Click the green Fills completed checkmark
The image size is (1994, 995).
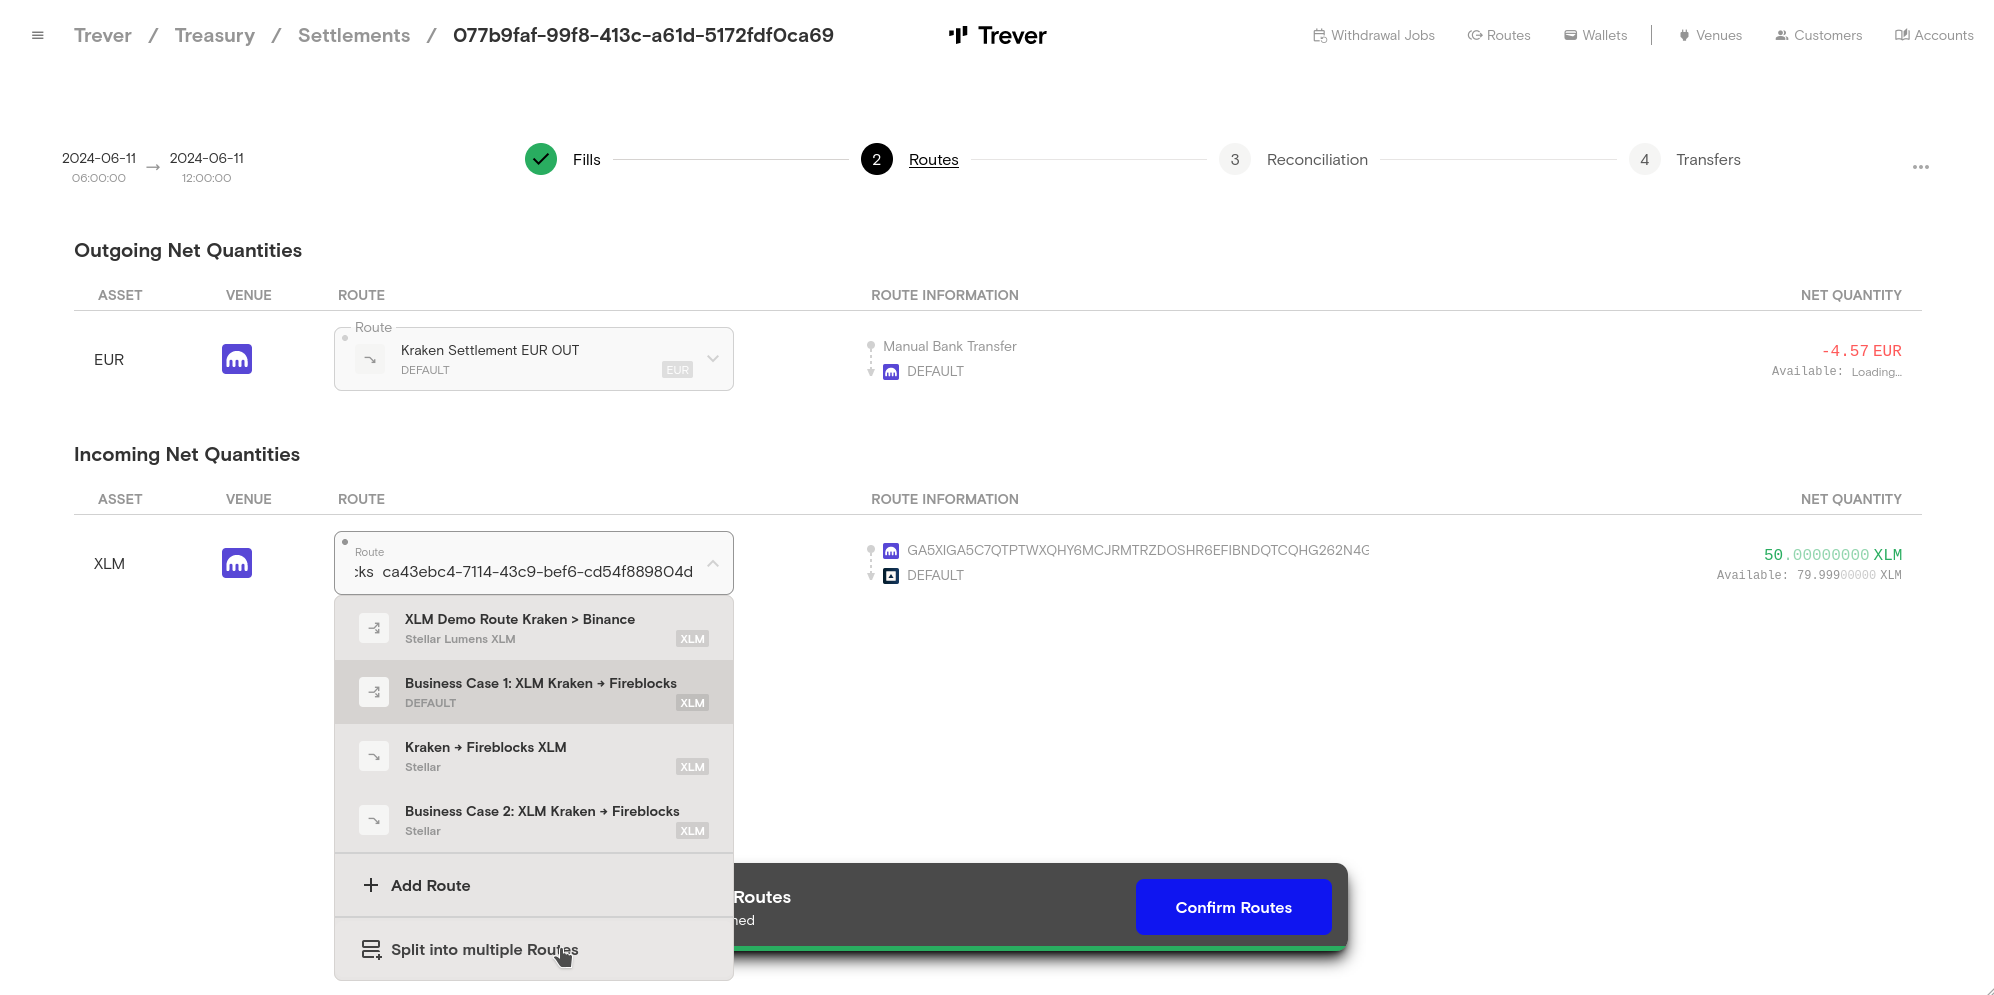pos(541,159)
